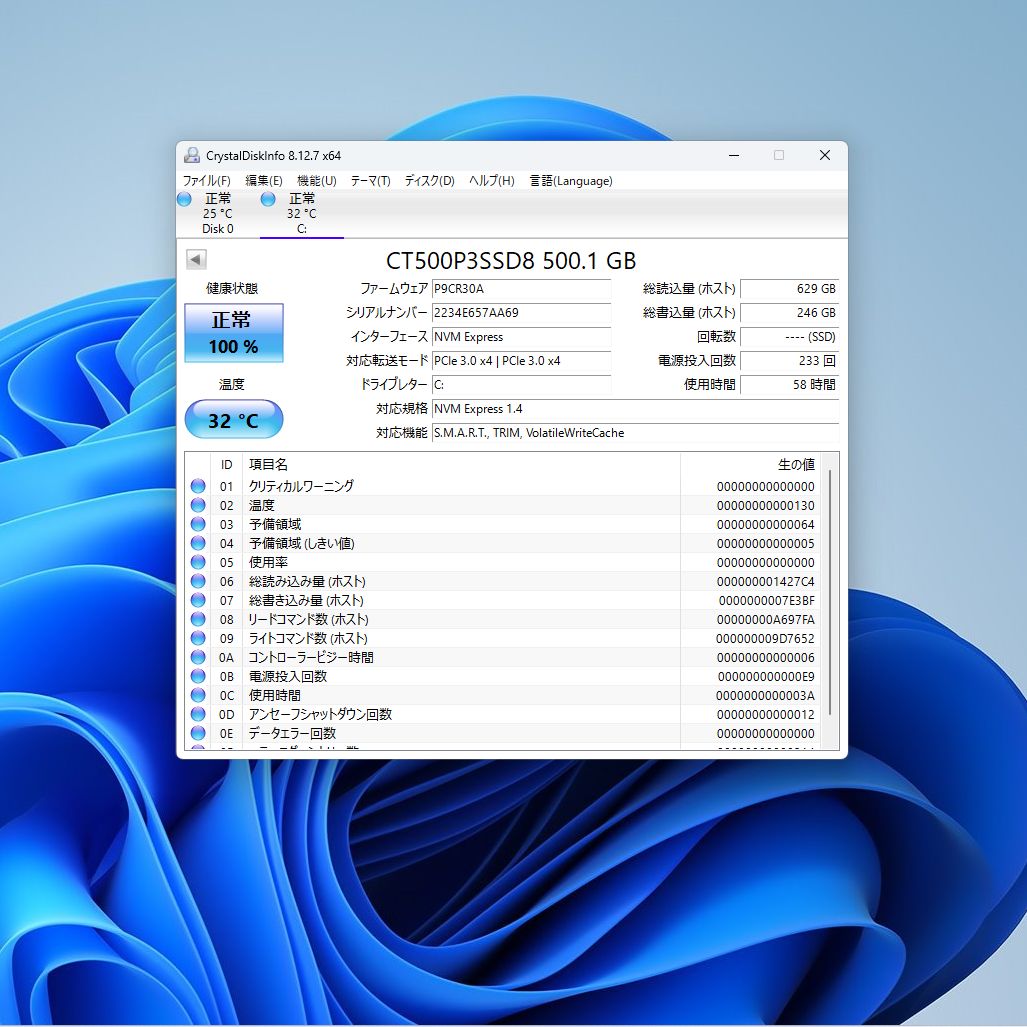This screenshot has height=1027, width=1027.
Task: Click the 健康状態 label
Action: (232, 288)
